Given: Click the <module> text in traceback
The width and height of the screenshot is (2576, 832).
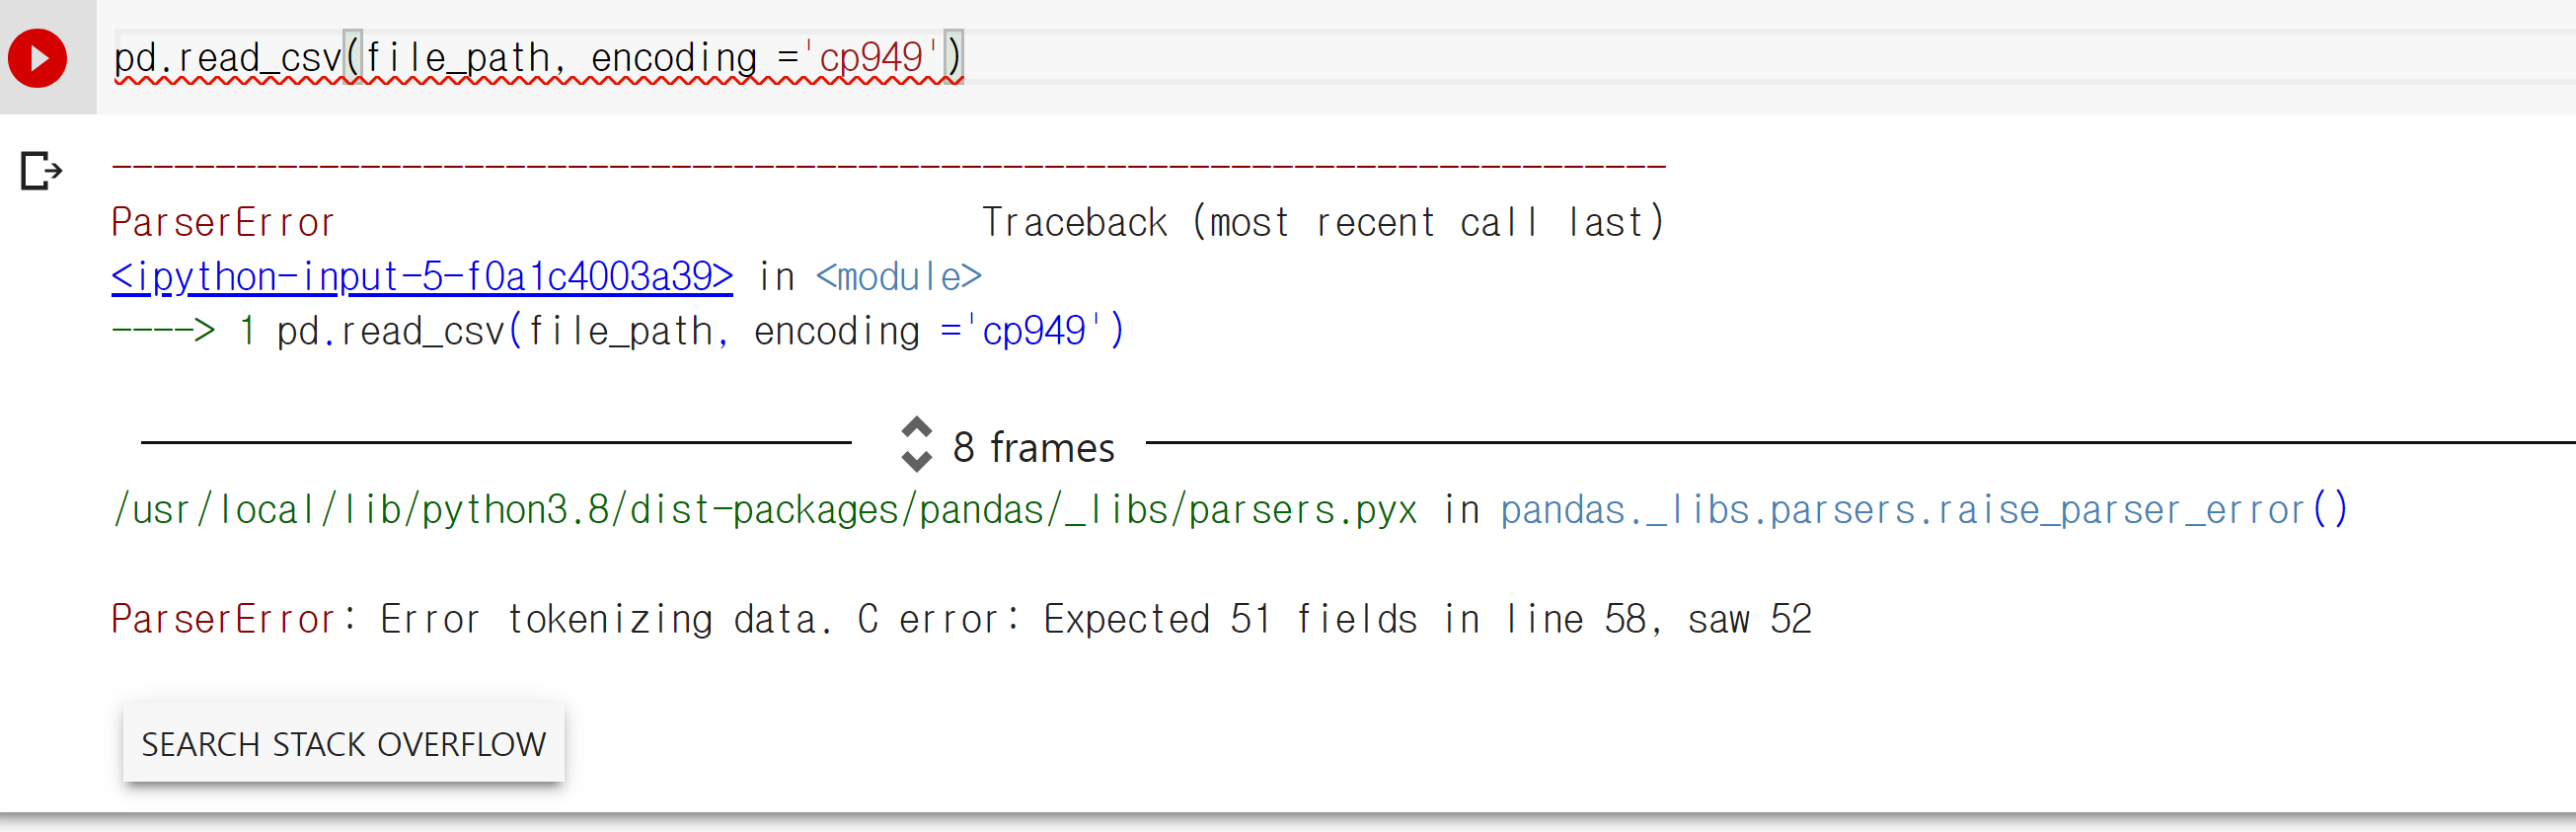Looking at the screenshot, I should tap(899, 276).
